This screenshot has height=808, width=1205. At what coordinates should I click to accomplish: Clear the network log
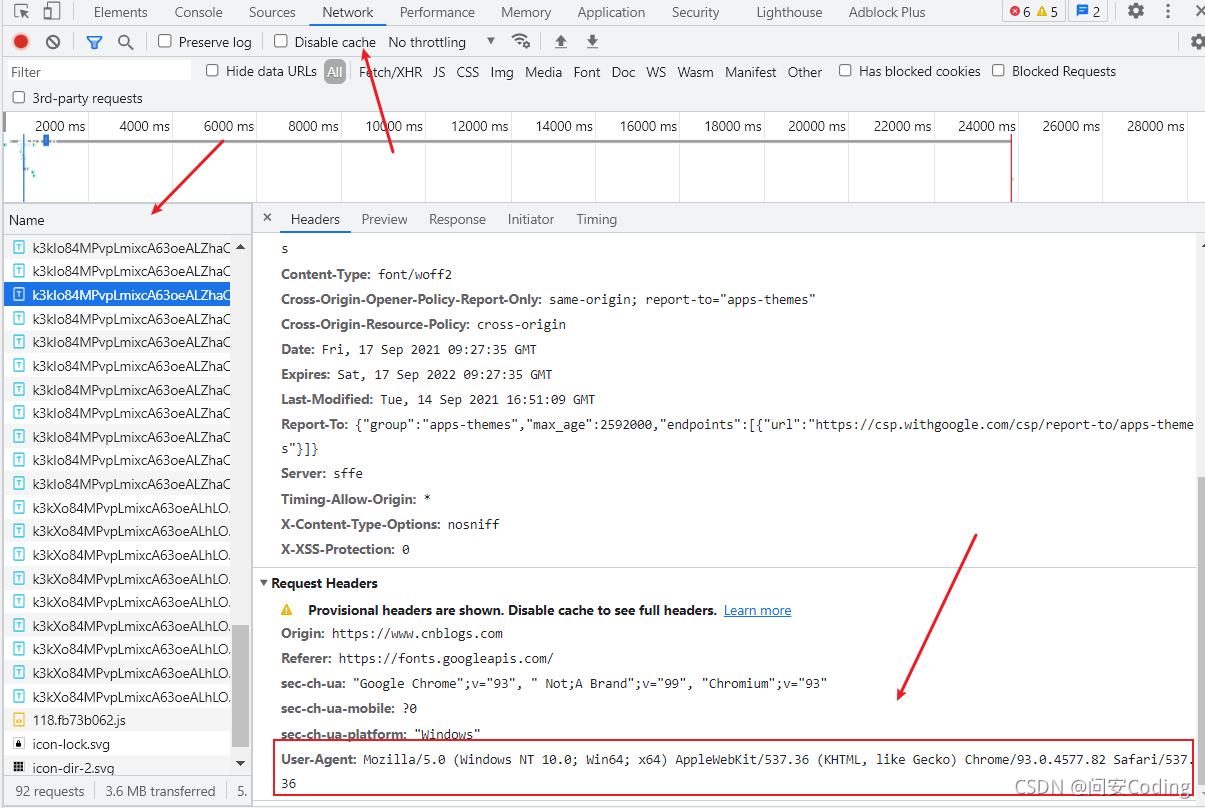(53, 42)
